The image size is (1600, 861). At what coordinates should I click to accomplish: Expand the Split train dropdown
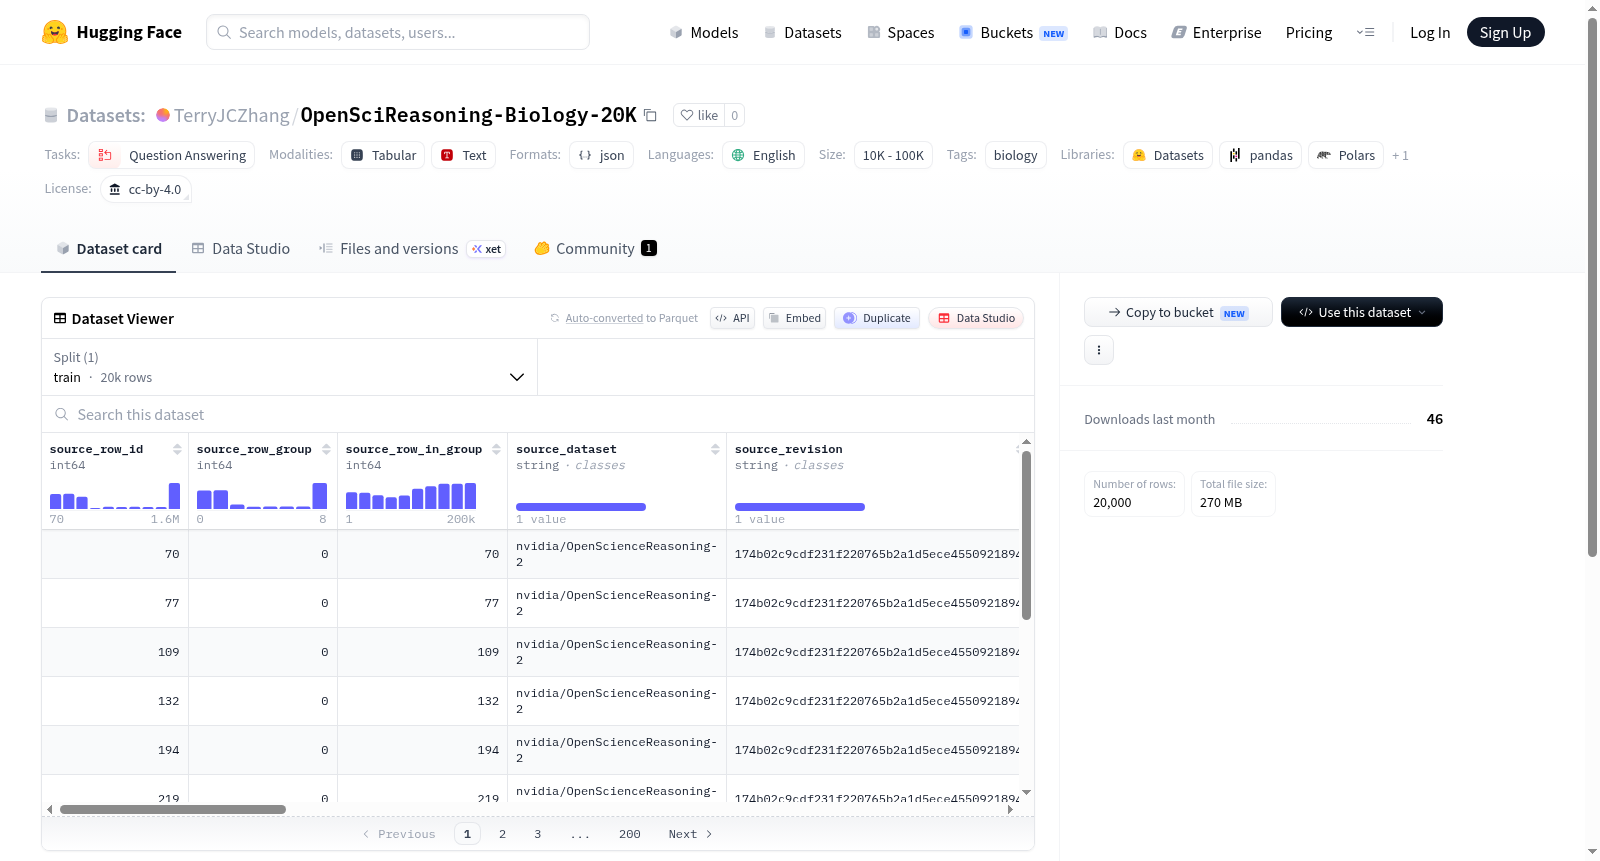pyautogui.click(x=290, y=367)
